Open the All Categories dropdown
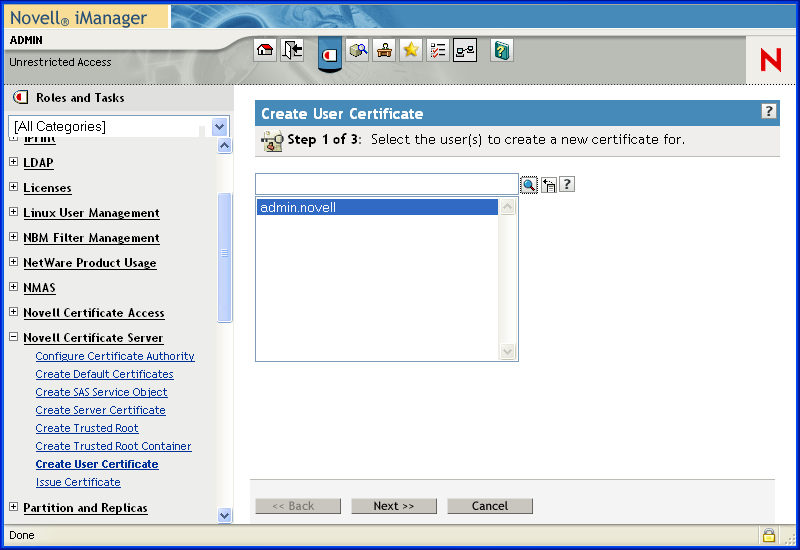This screenshot has height=550, width=800. coord(220,127)
